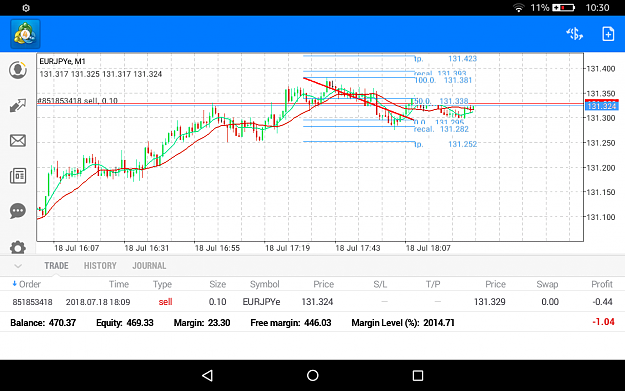Viewport: 625px width, 391px height.
Task: Click the red sell type cell
Action: click(165, 302)
